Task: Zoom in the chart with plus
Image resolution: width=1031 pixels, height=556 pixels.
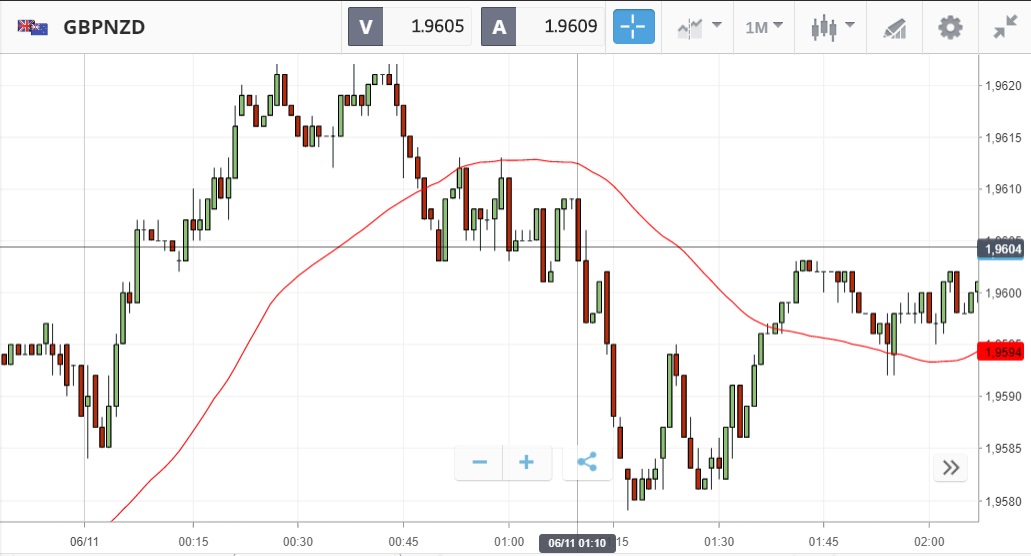Action: [526, 462]
